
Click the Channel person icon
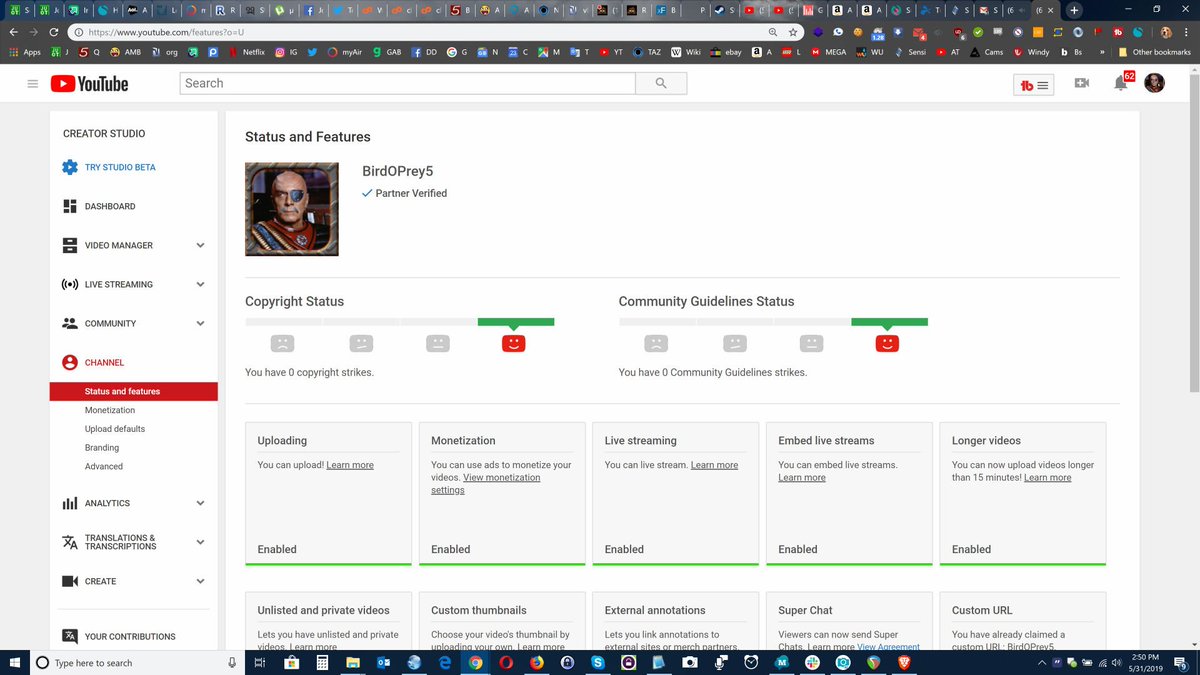[69, 362]
